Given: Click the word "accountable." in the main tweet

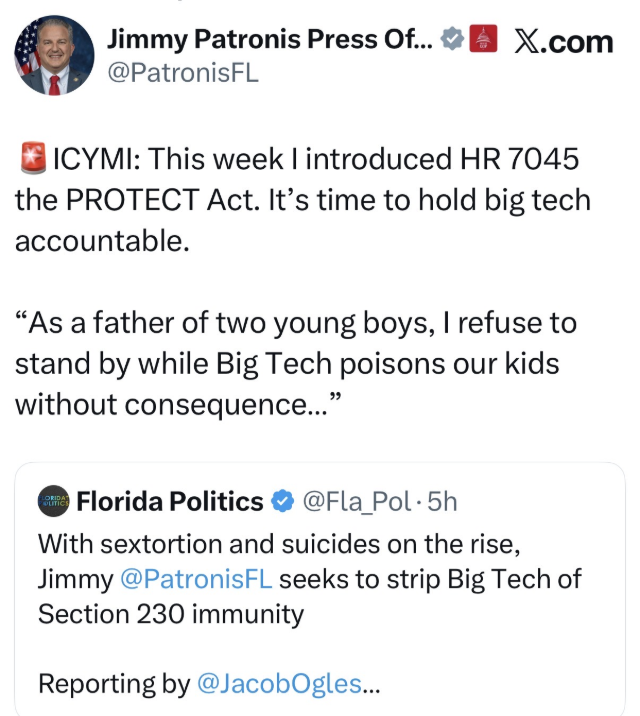Looking at the screenshot, I should (102, 241).
